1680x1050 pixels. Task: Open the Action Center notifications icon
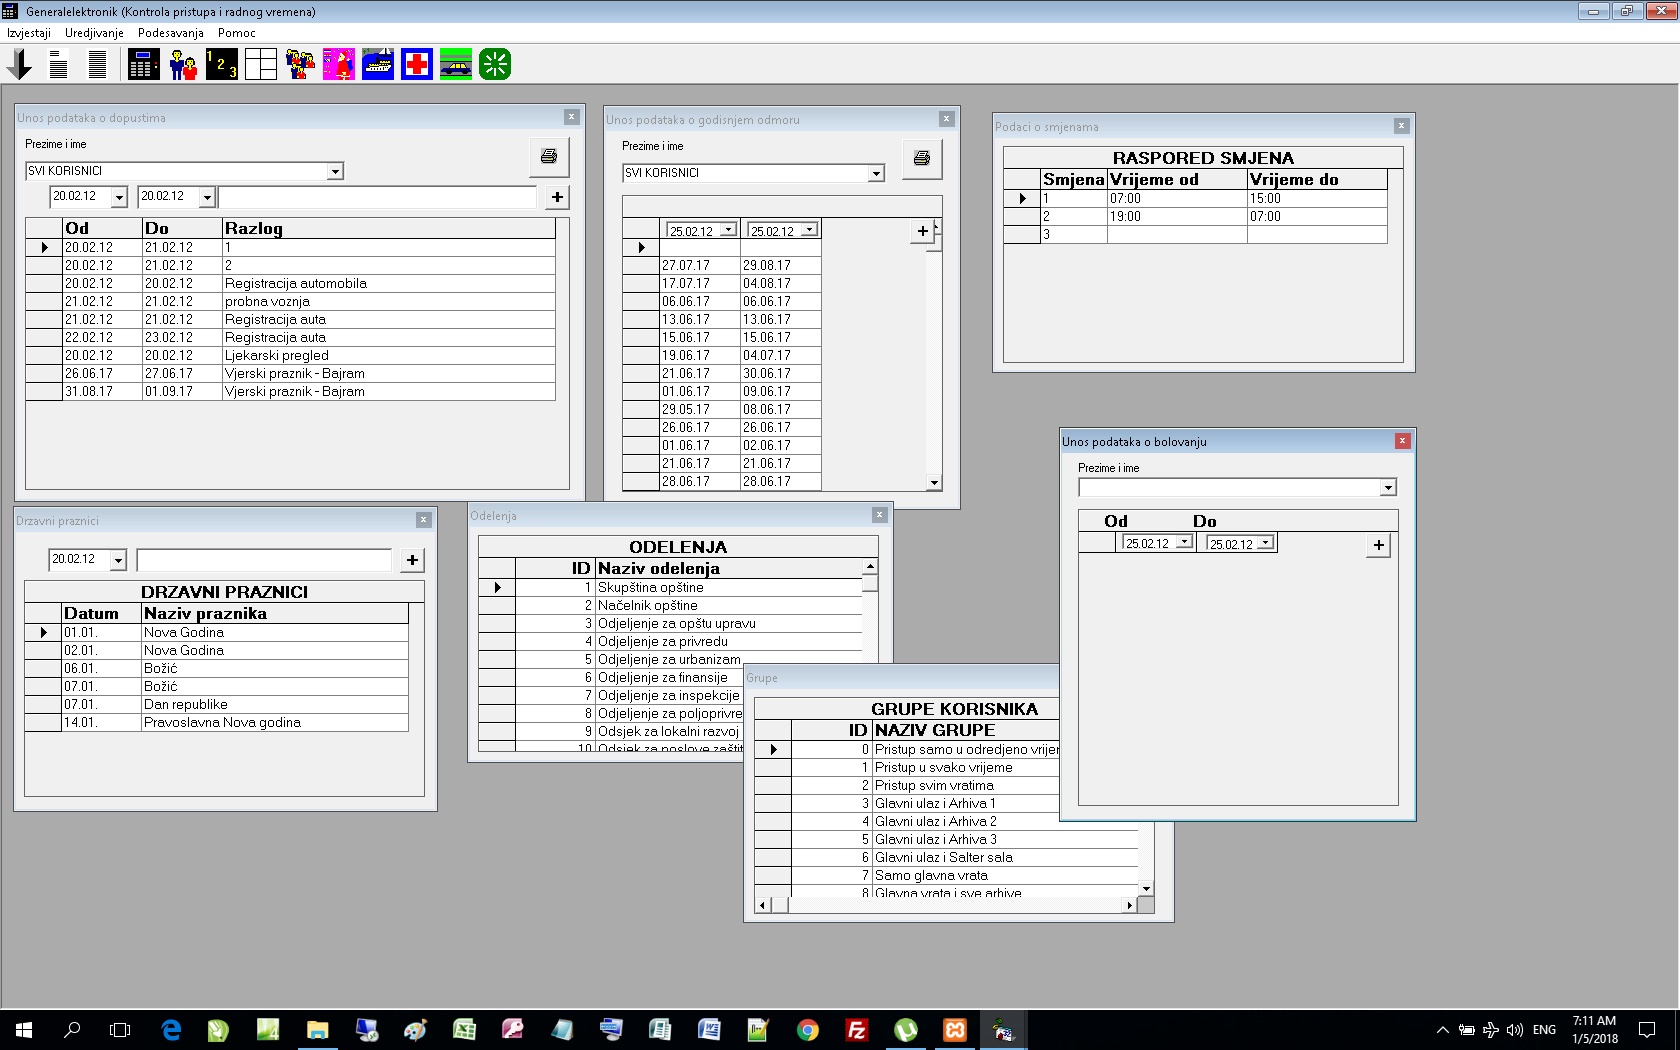click(x=1647, y=1029)
